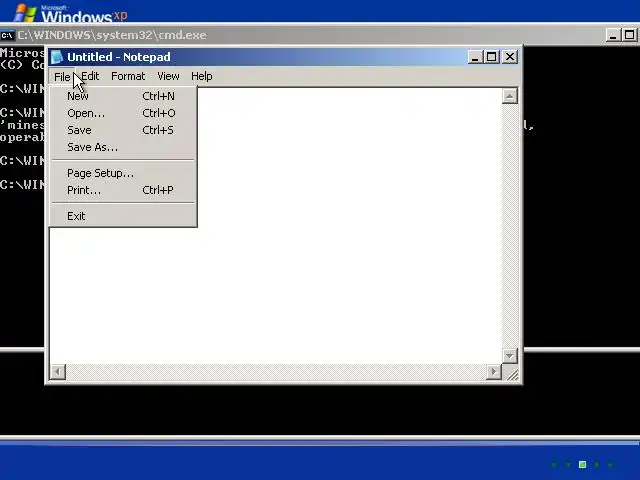This screenshot has height=480, width=640.
Task: Maximize the Notepad window
Action: (x=491, y=57)
